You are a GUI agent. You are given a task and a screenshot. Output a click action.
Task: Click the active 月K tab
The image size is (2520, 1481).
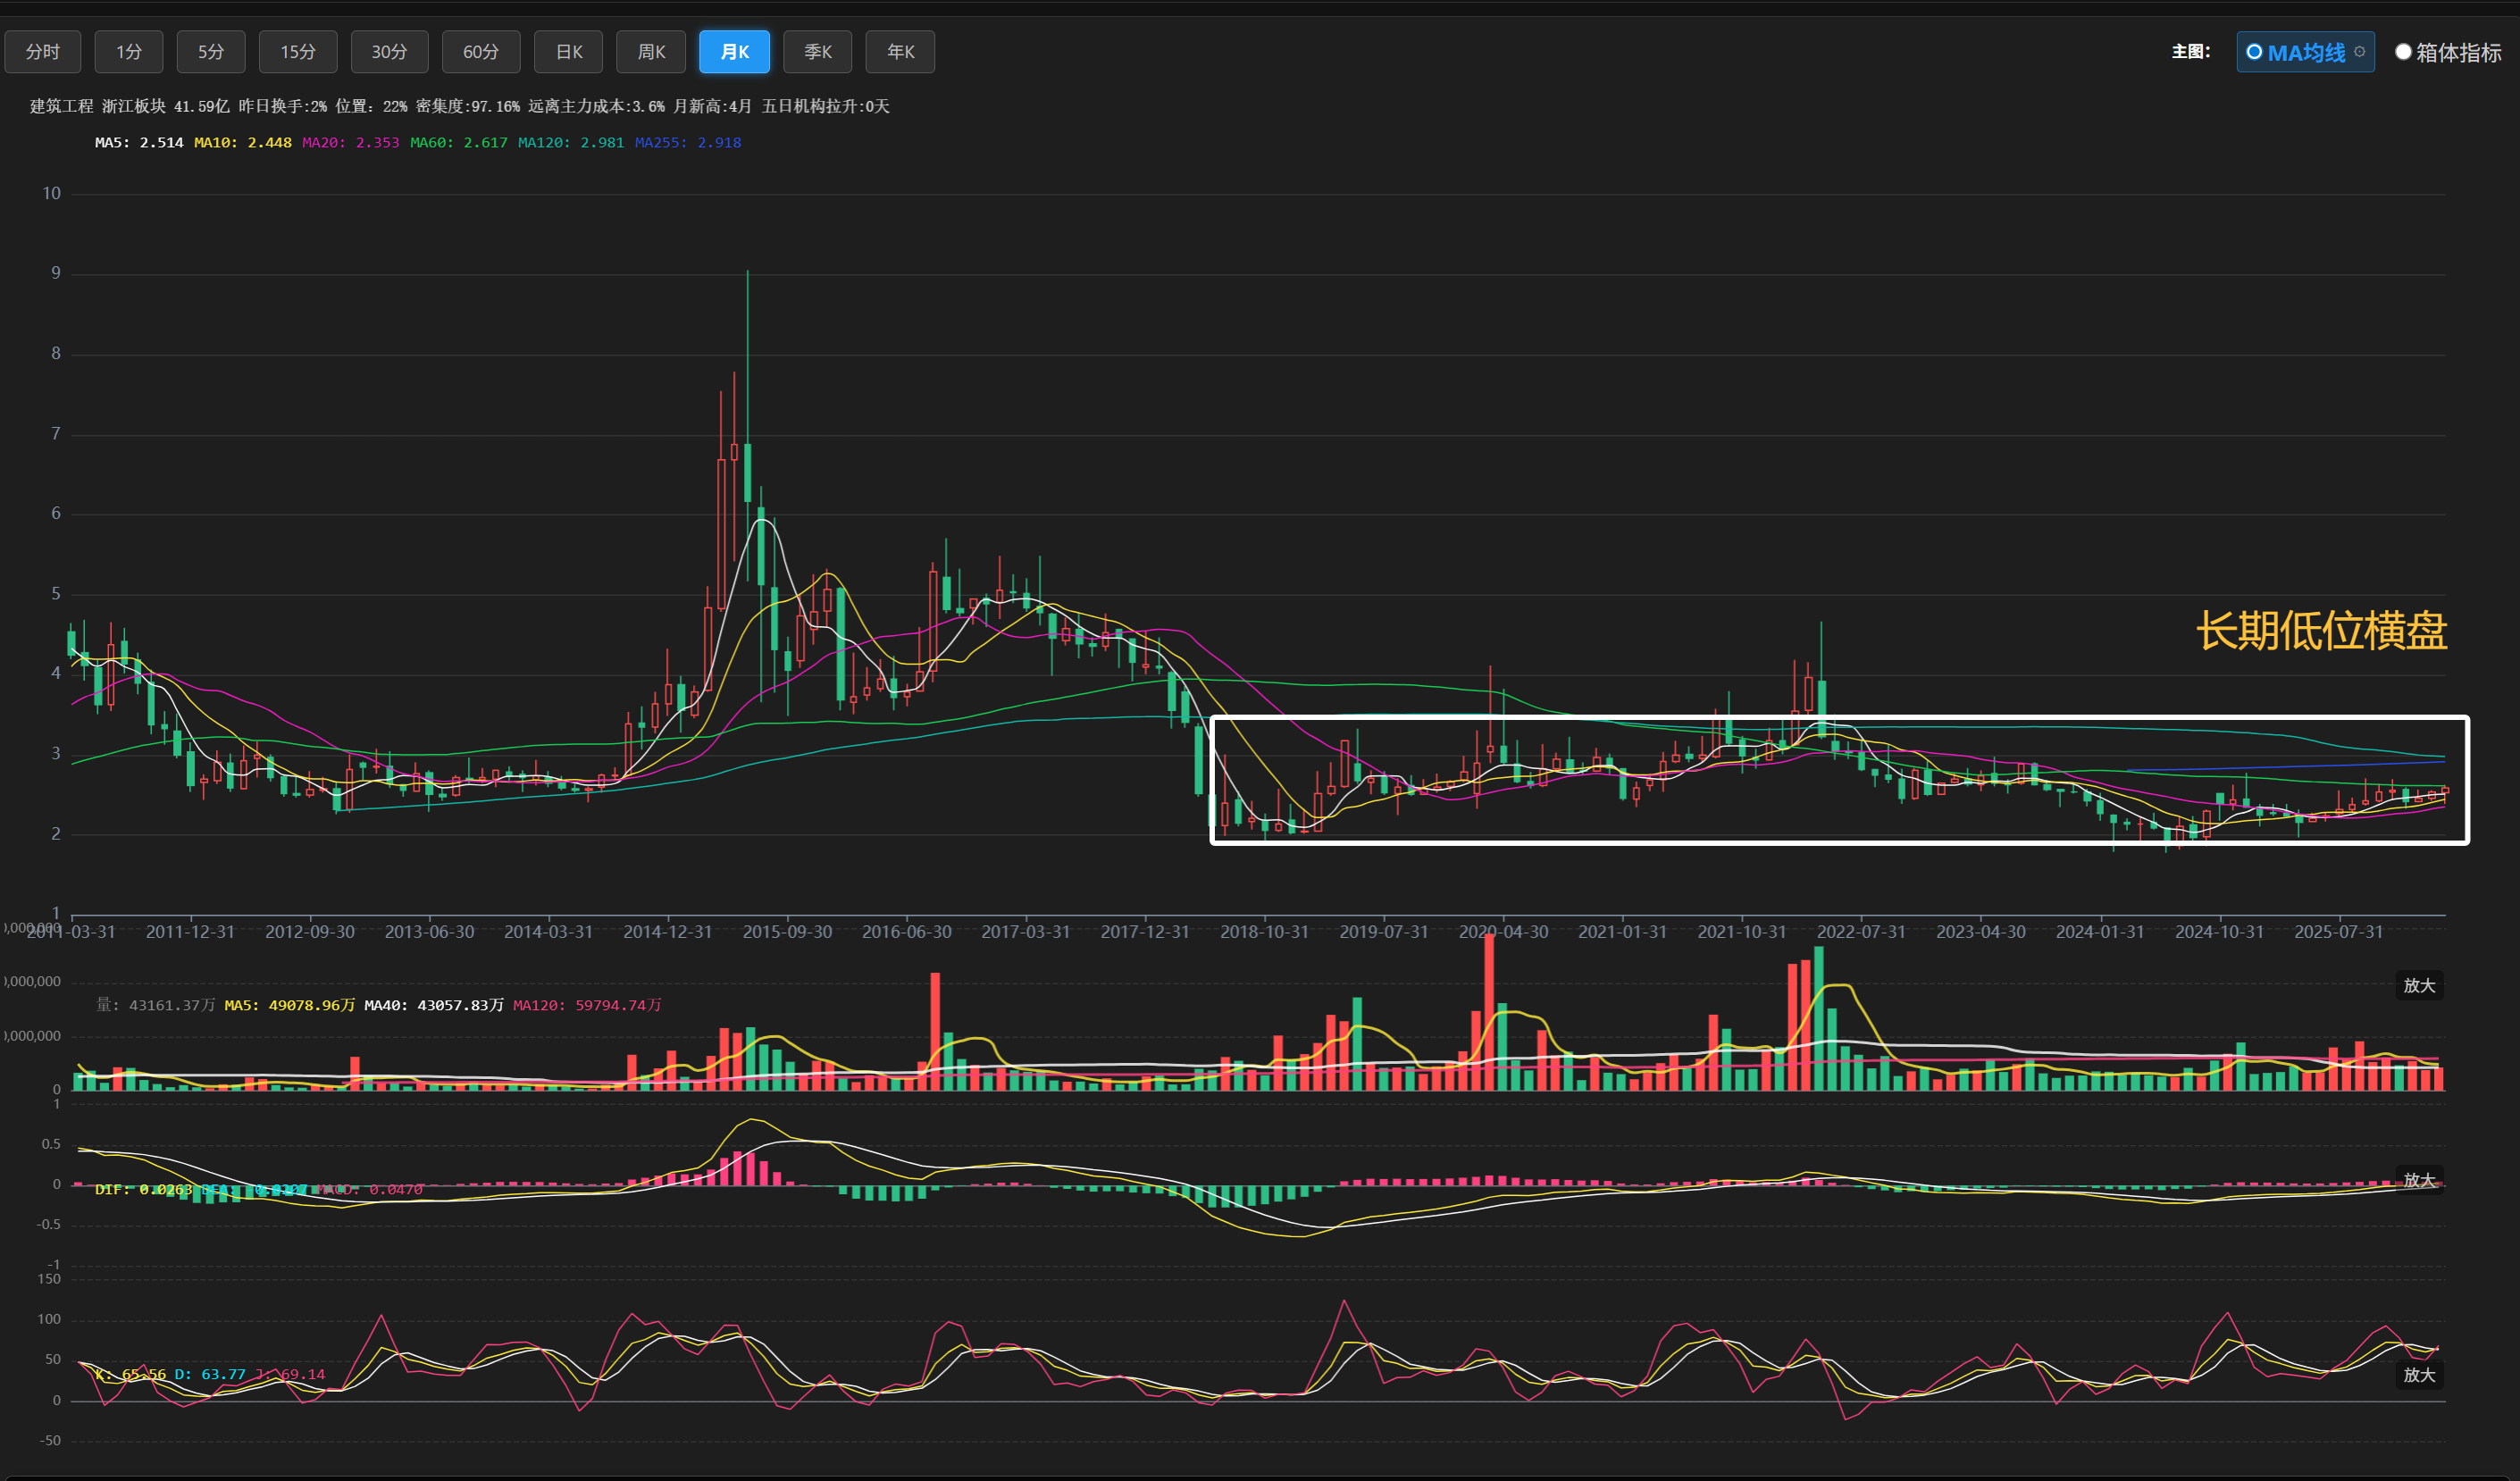(734, 52)
